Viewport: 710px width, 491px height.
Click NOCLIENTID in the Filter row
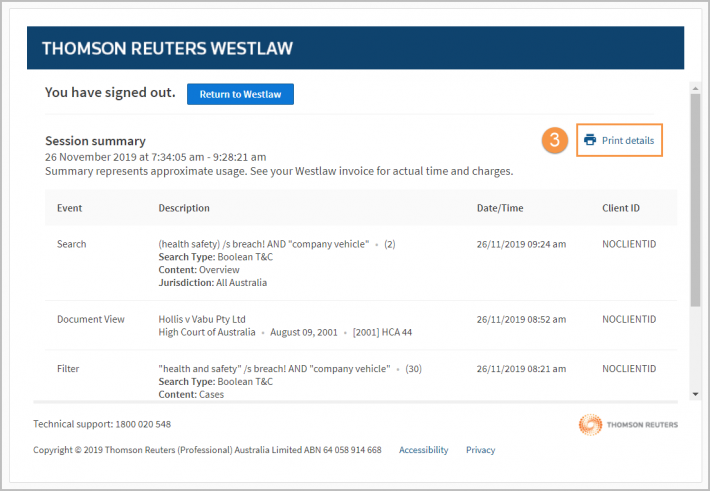click(x=629, y=369)
